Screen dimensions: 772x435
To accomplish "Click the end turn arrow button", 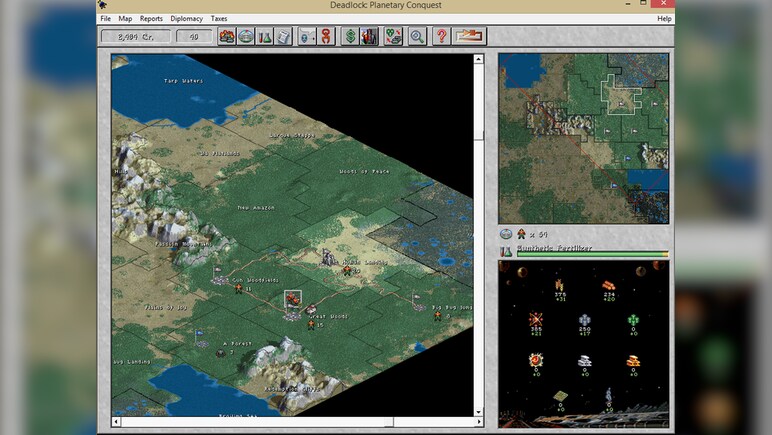I will click(x=469, y=36).
